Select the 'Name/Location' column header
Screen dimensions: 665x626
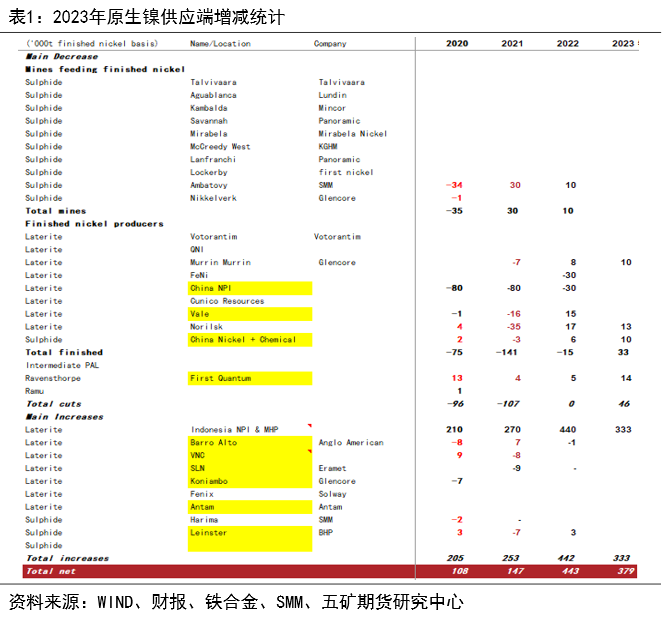(x=220, y=44)
